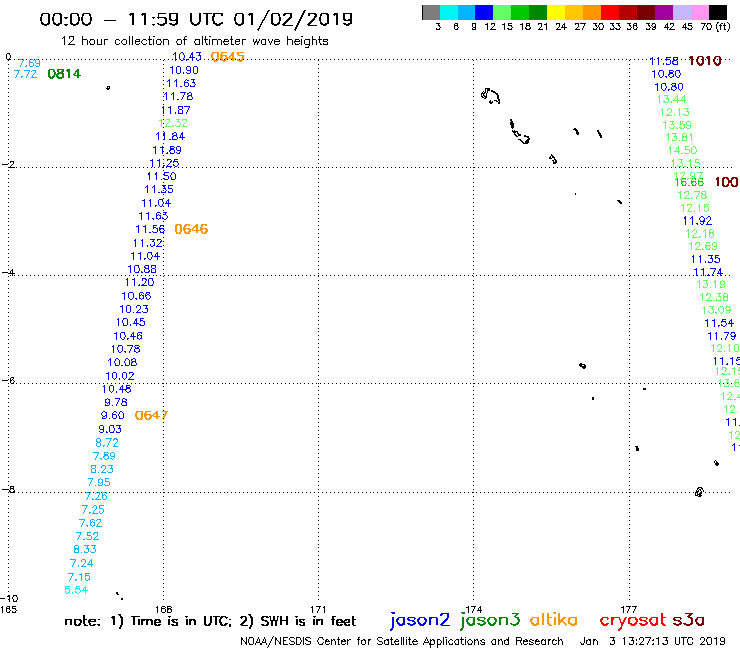The image size is (740, 650).
Task: Select the 10.88 wave height value
Action: [142, 269]
